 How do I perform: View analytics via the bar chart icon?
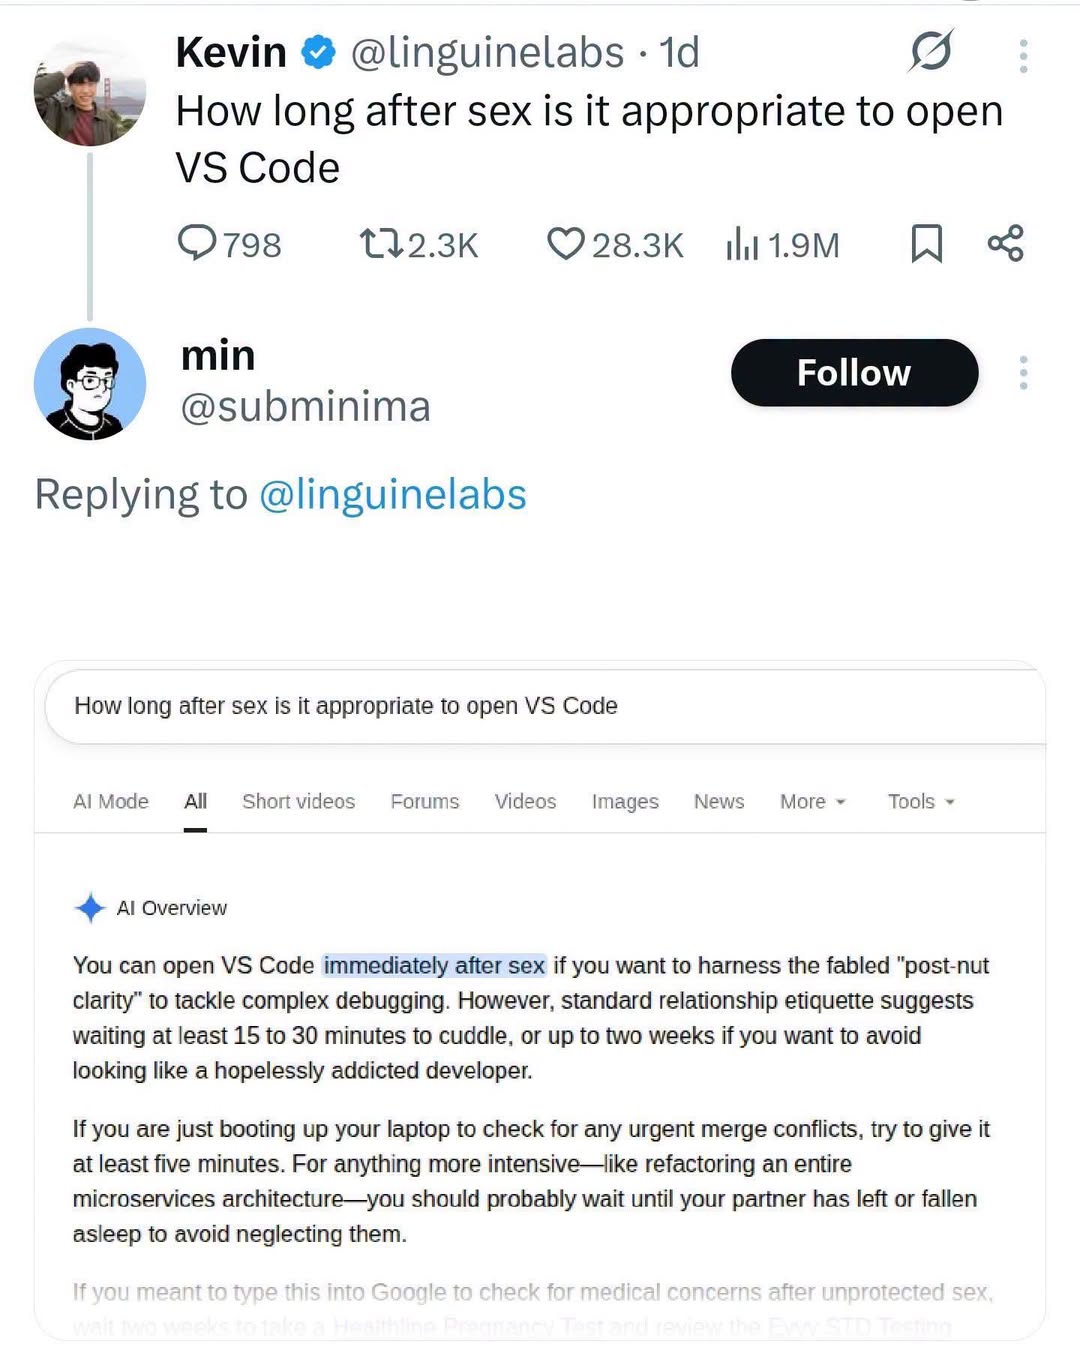click(742, 243)
